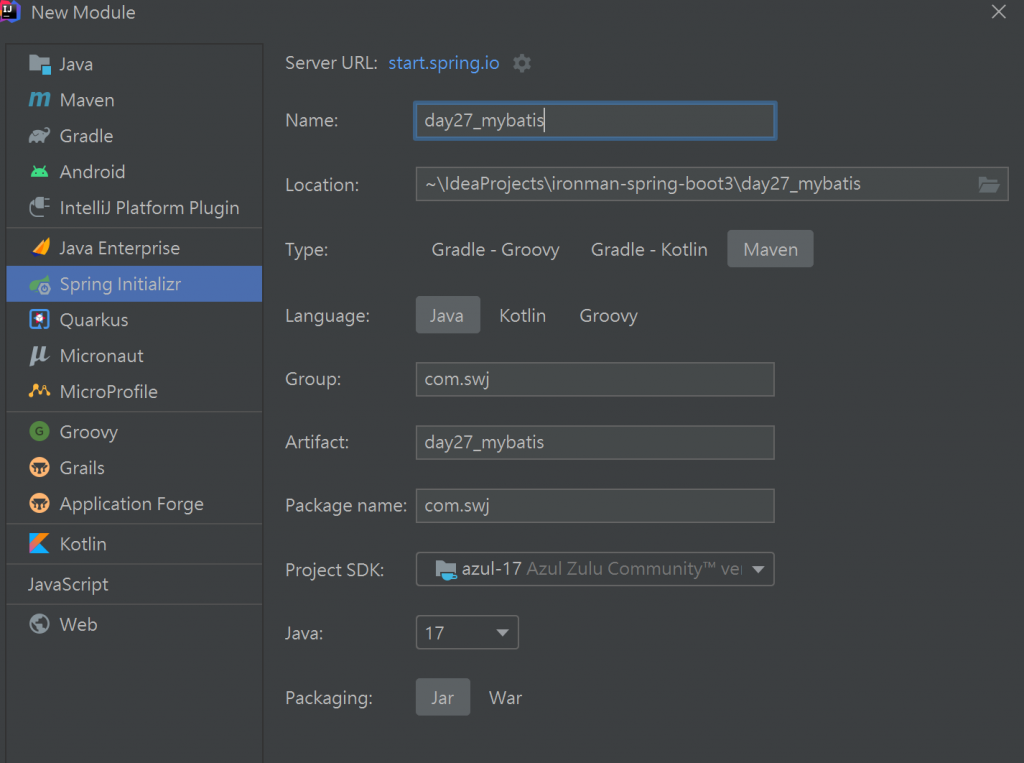Click the Group input field
1024x763 pixels.
pos(595,379)
